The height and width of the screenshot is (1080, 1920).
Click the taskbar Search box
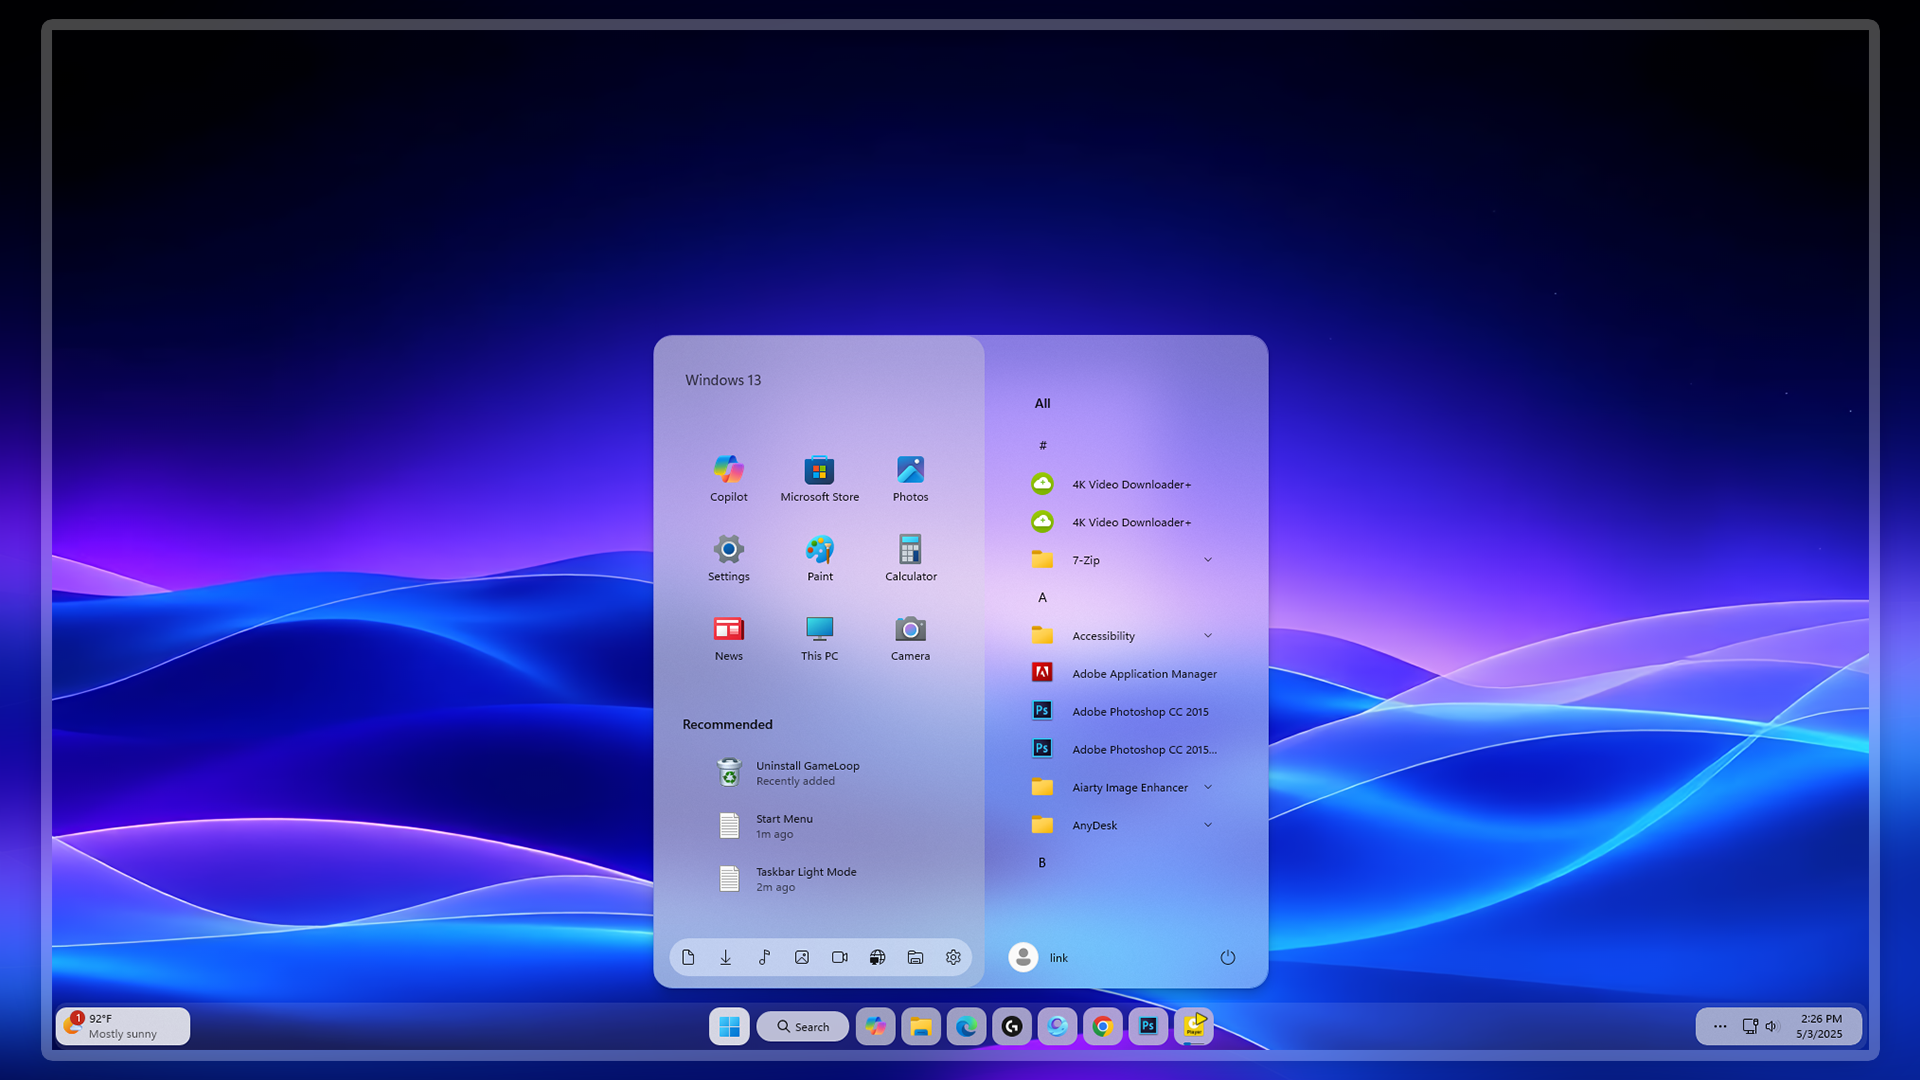(x=802, y=1026)
